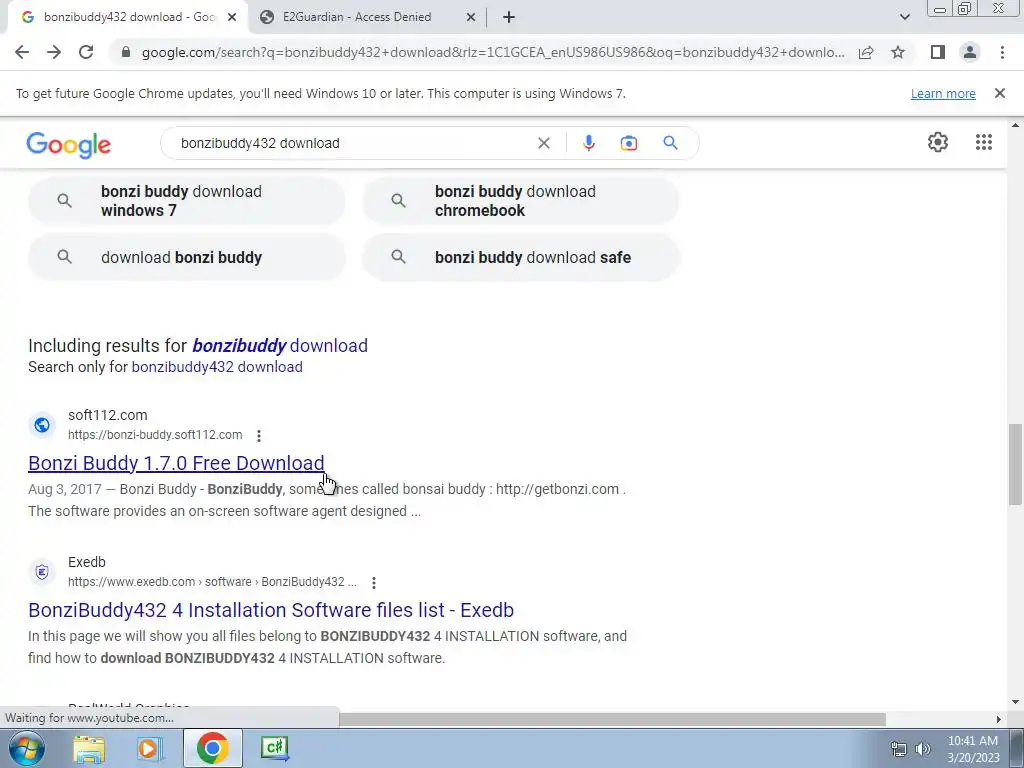Click the soft112.com site favicon
The width and height of the screenshot is (1024, 768).
(x=42, y=425)
